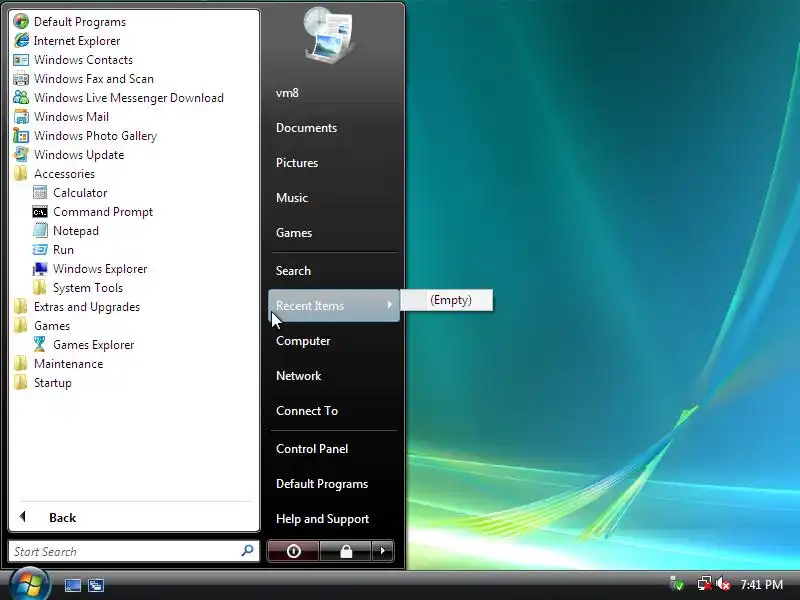Image resolution: width=800 pixels, height=600 pixels.
Task: Open Windows Contacts icon
Action: [x=21, y=60]
